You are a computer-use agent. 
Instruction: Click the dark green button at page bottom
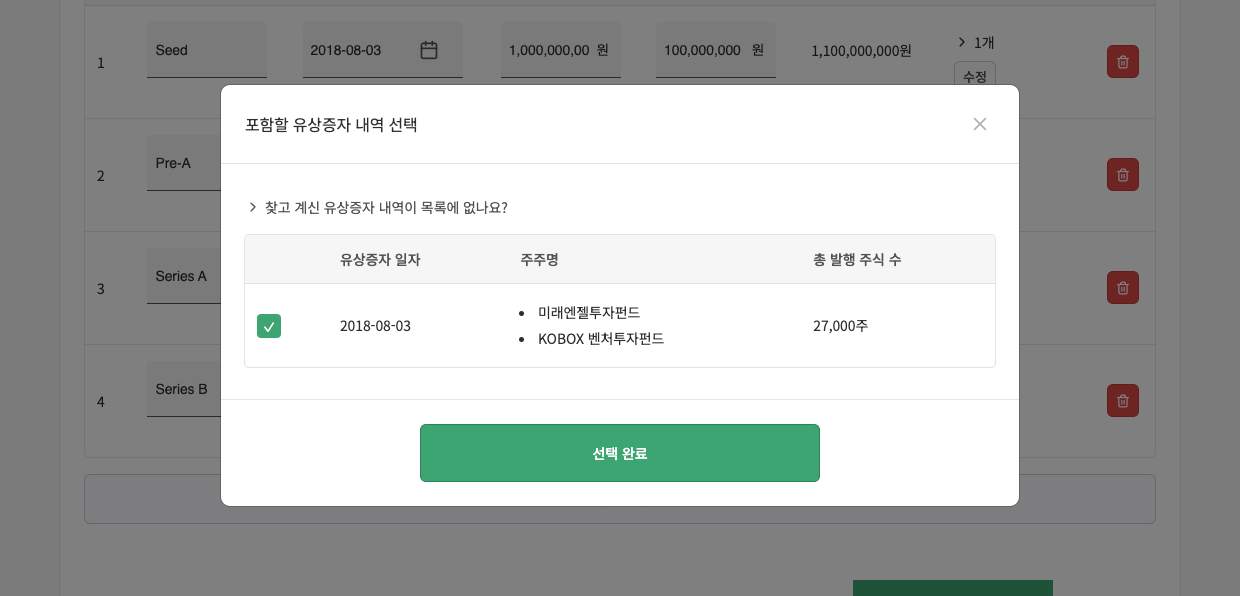pos(952,590)
